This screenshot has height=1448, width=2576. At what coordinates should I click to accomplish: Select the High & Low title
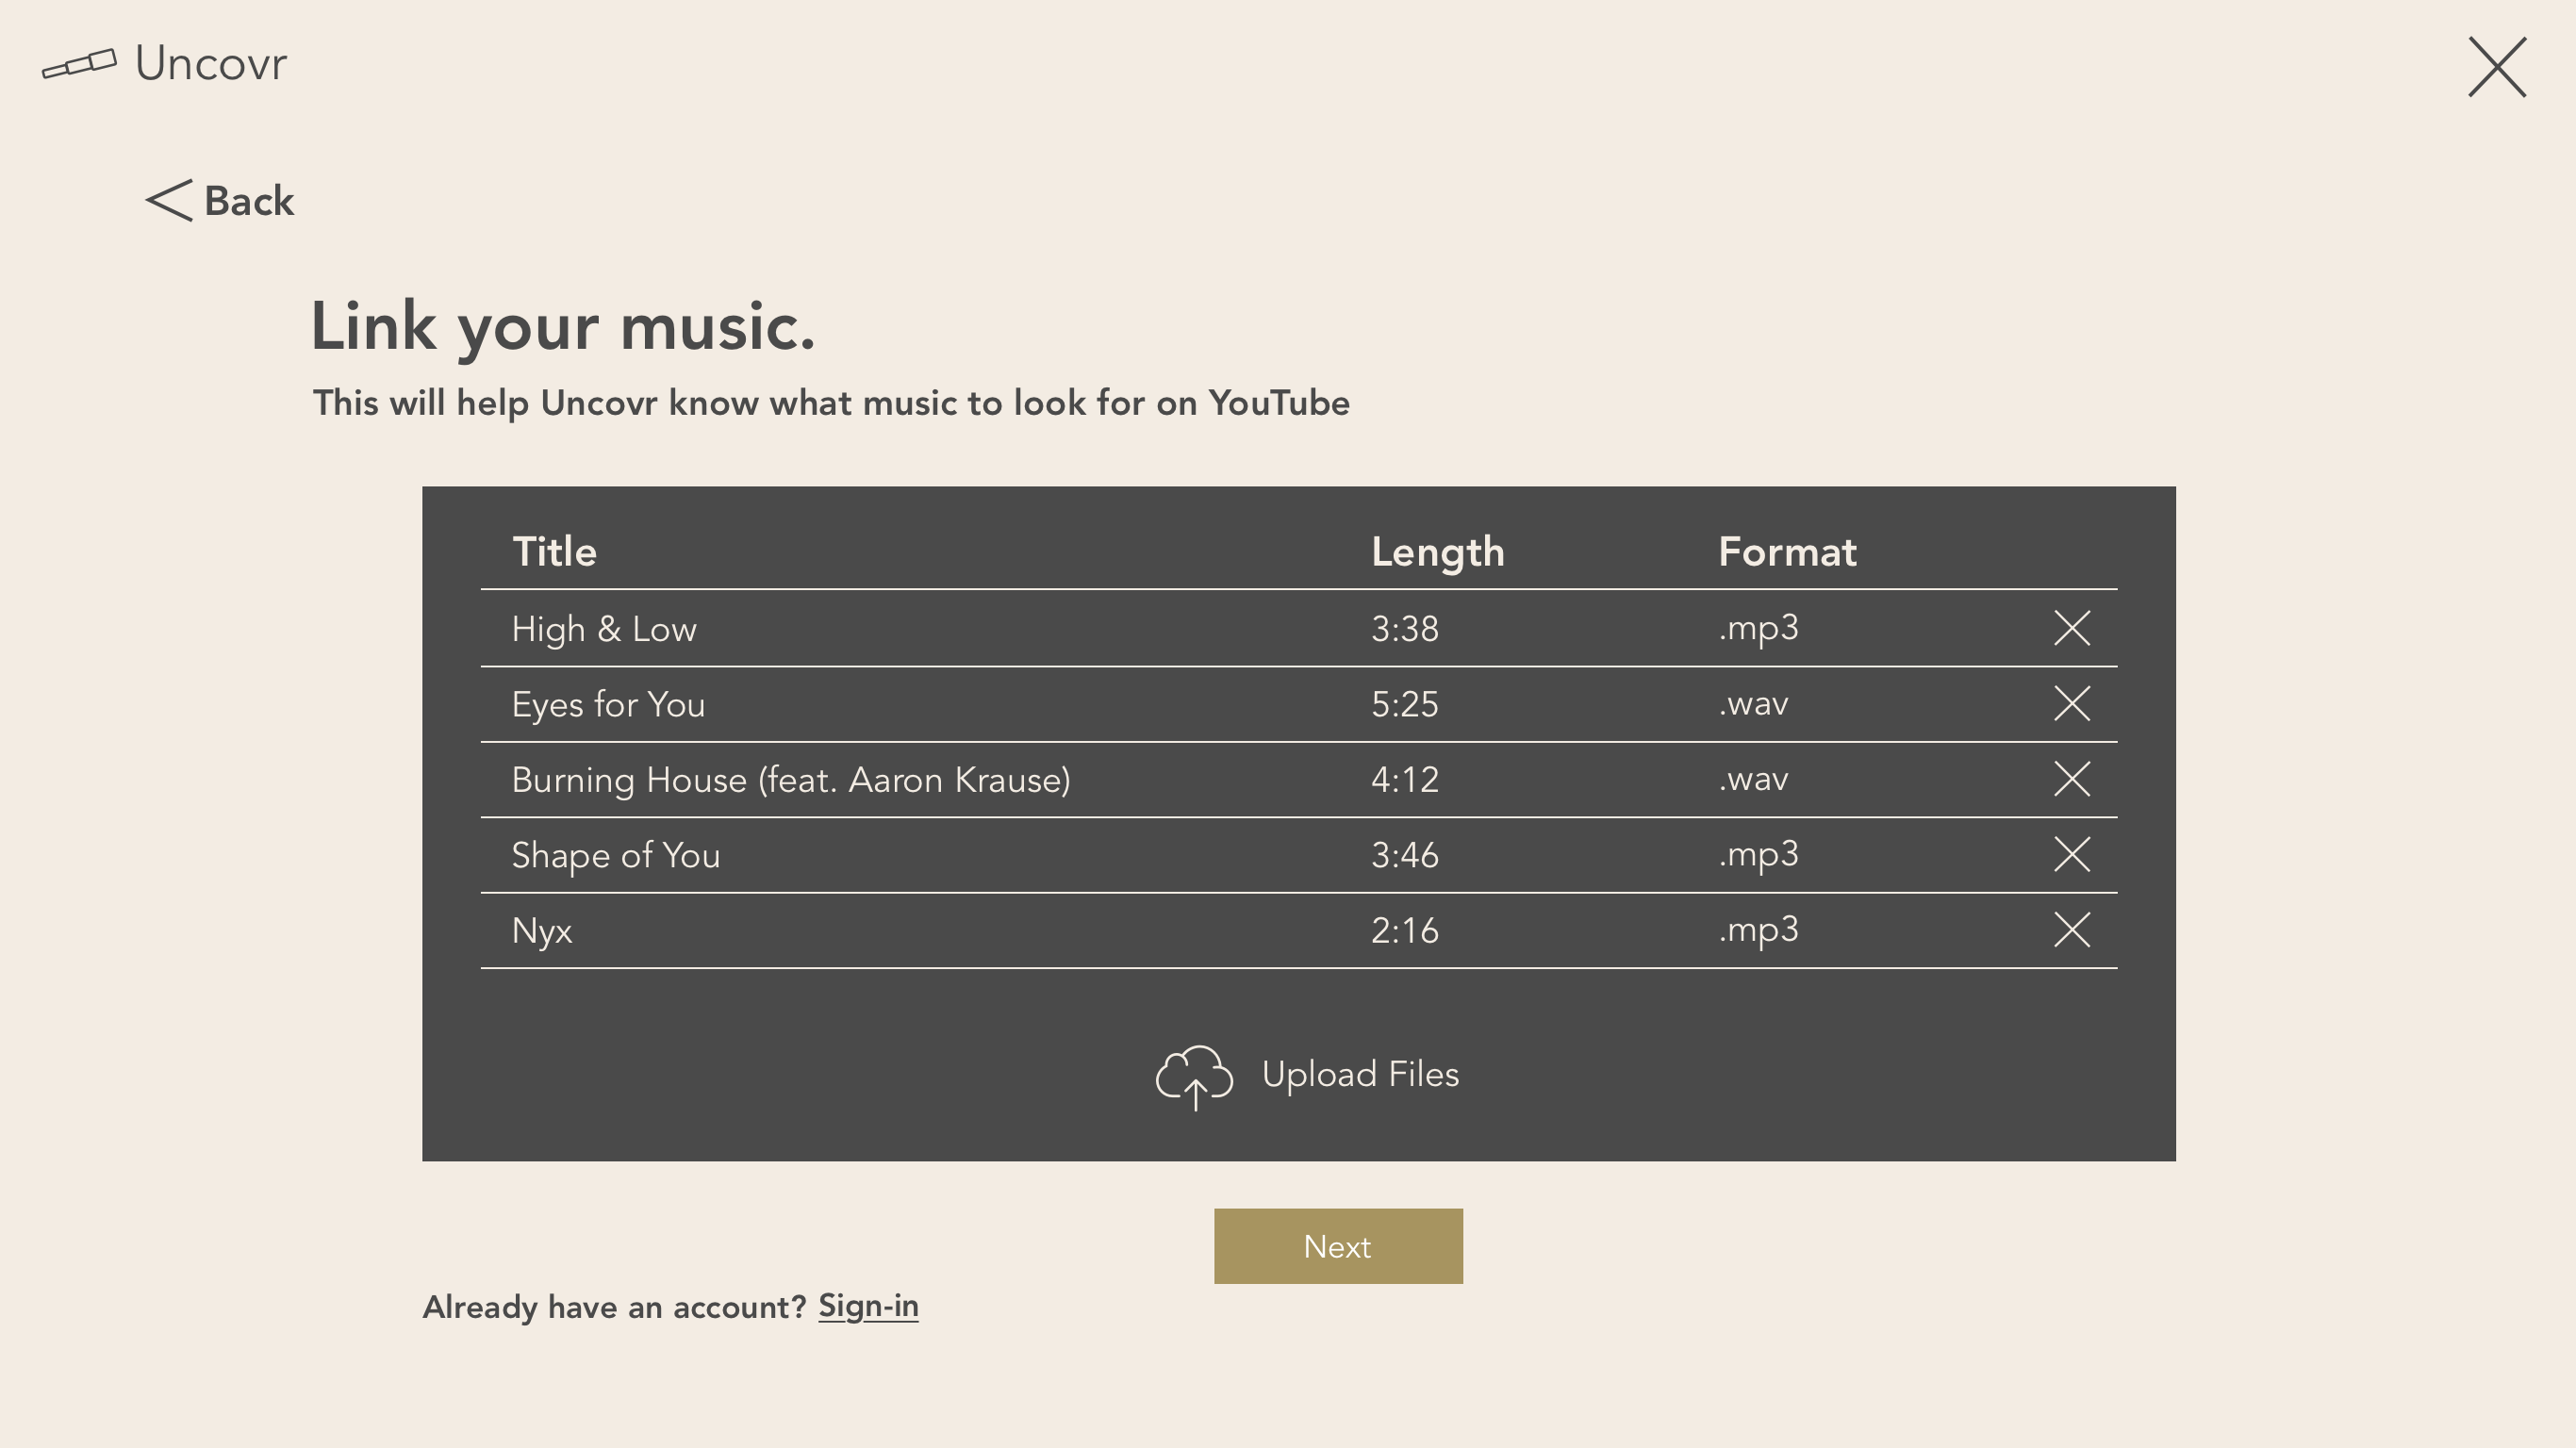pos(604,629)
